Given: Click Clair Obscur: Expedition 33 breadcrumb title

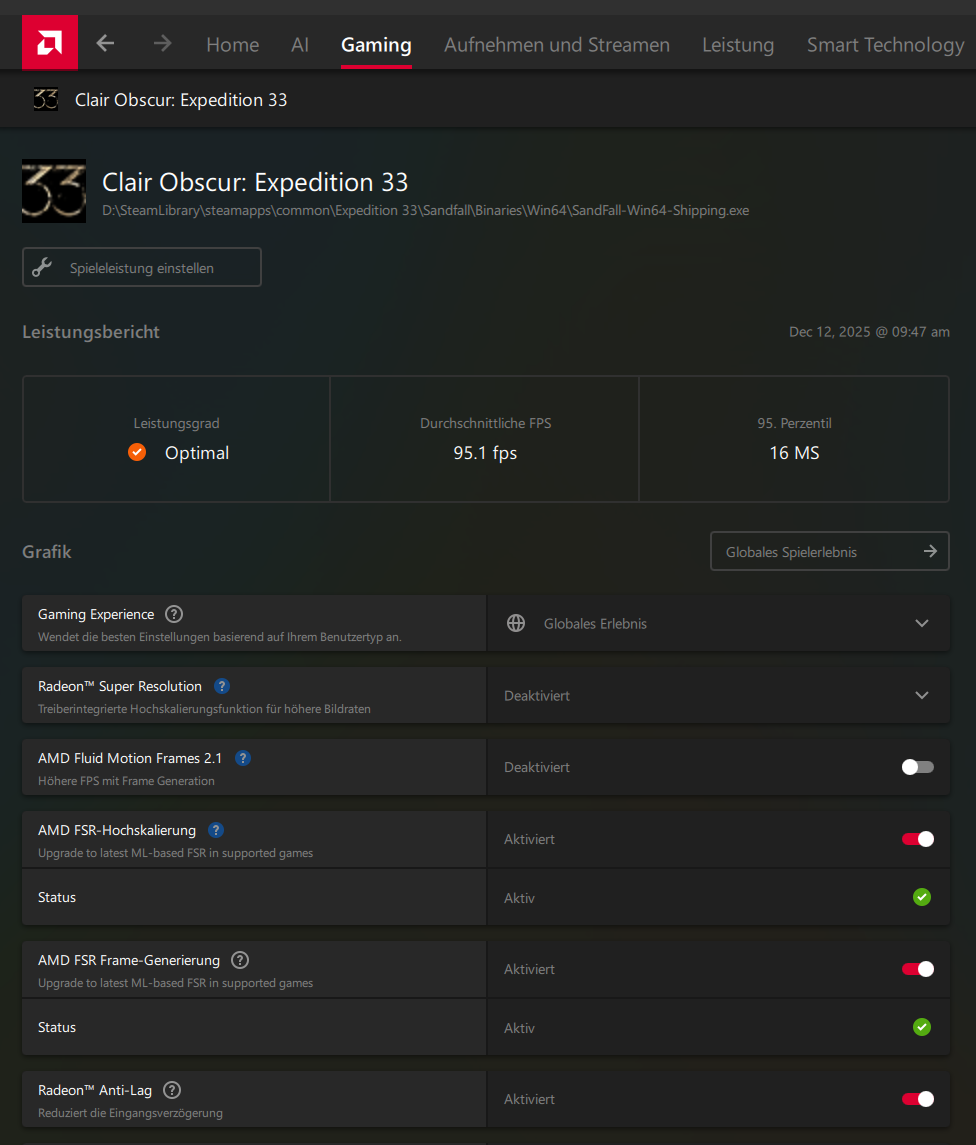Looking at the screenshot, I should 181,100.
